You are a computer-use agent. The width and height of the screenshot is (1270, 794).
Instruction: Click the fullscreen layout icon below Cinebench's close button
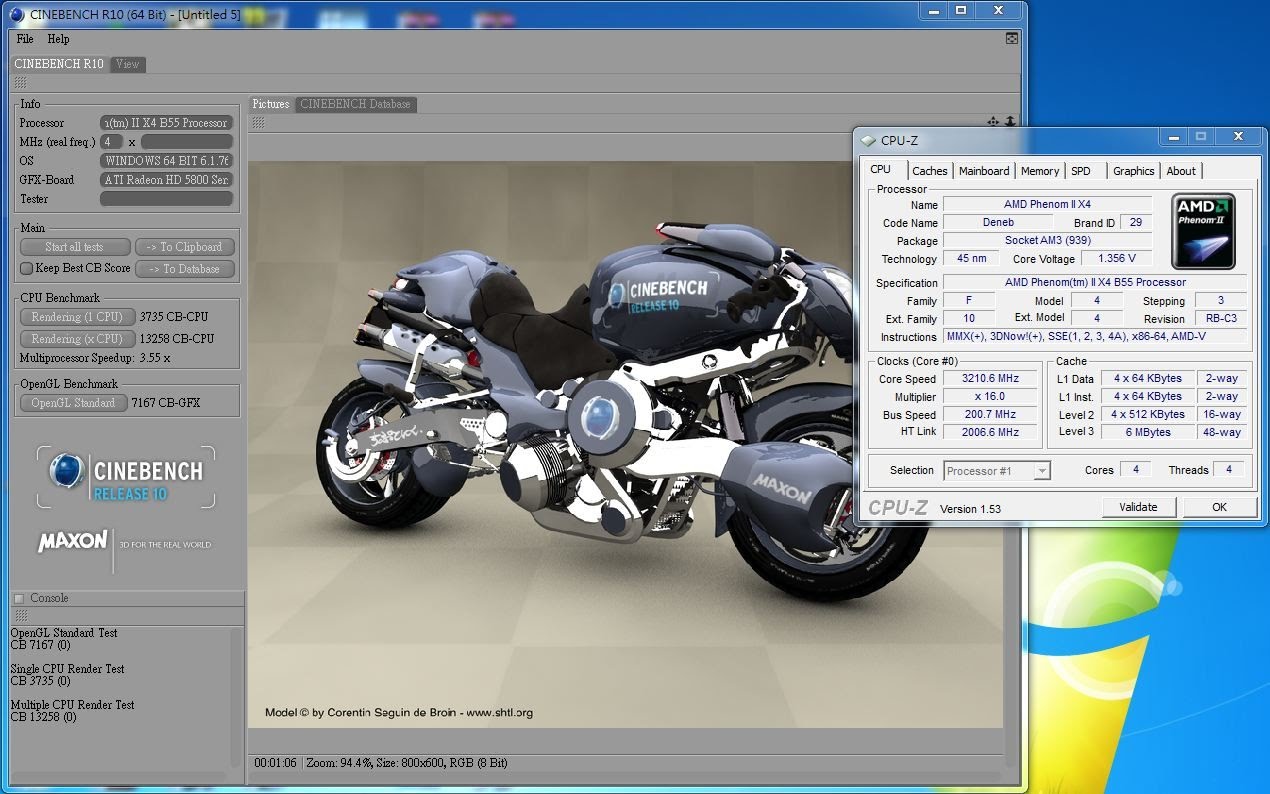click(x=1012, y=39)
